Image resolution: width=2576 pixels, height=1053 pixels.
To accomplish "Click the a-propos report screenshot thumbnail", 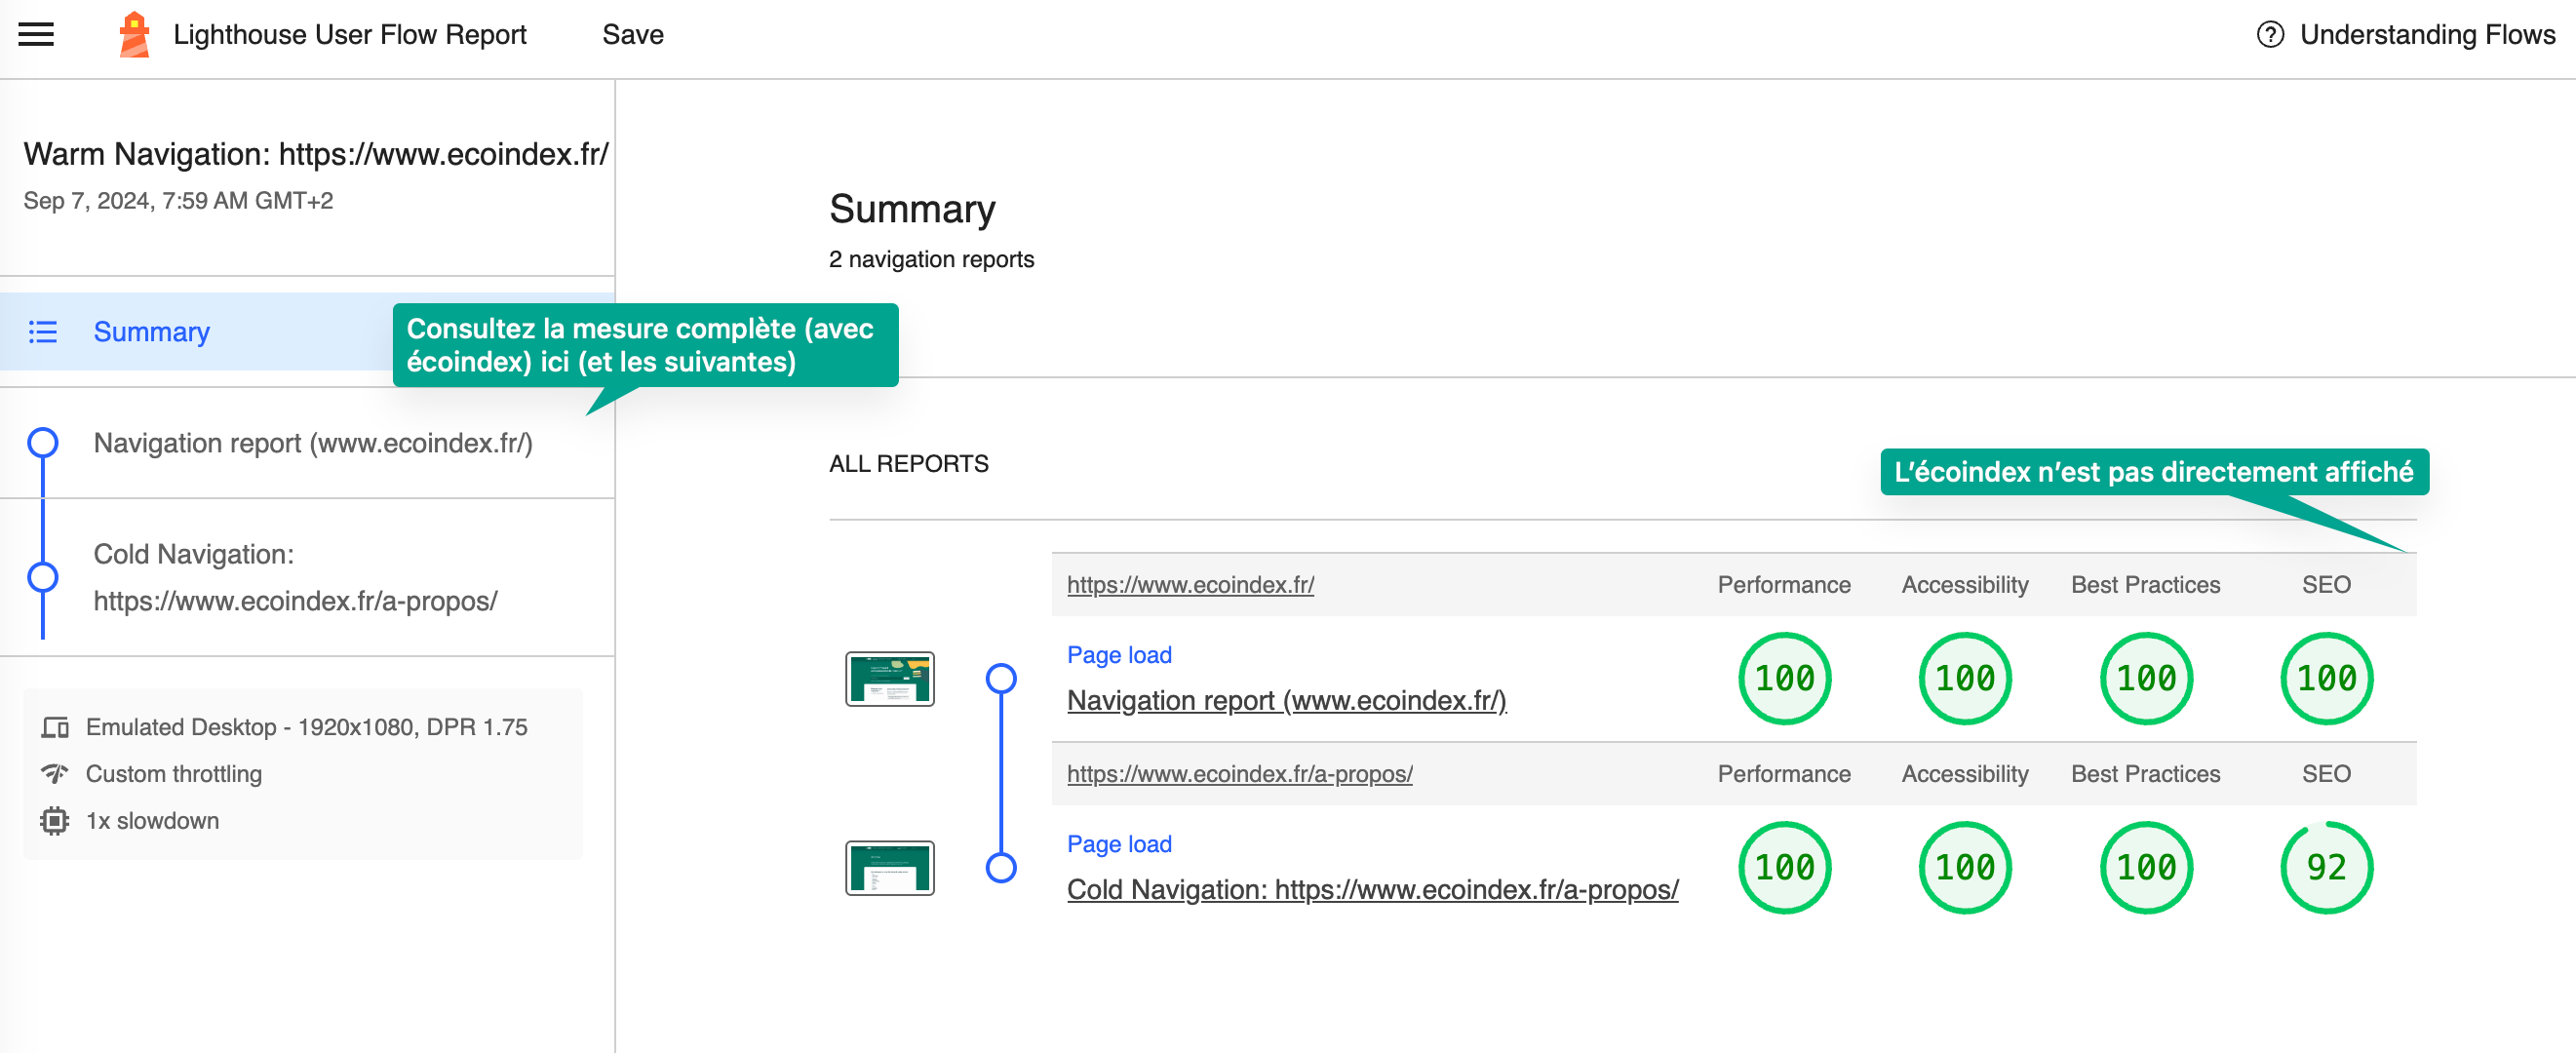I will tap(889, 868).
